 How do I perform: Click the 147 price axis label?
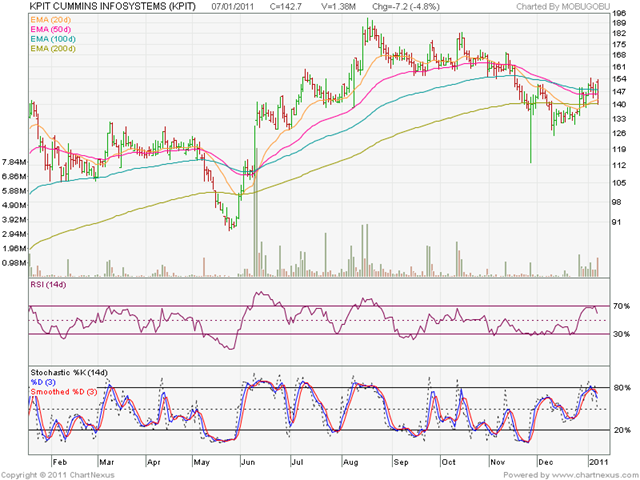(x=619, y=91)
